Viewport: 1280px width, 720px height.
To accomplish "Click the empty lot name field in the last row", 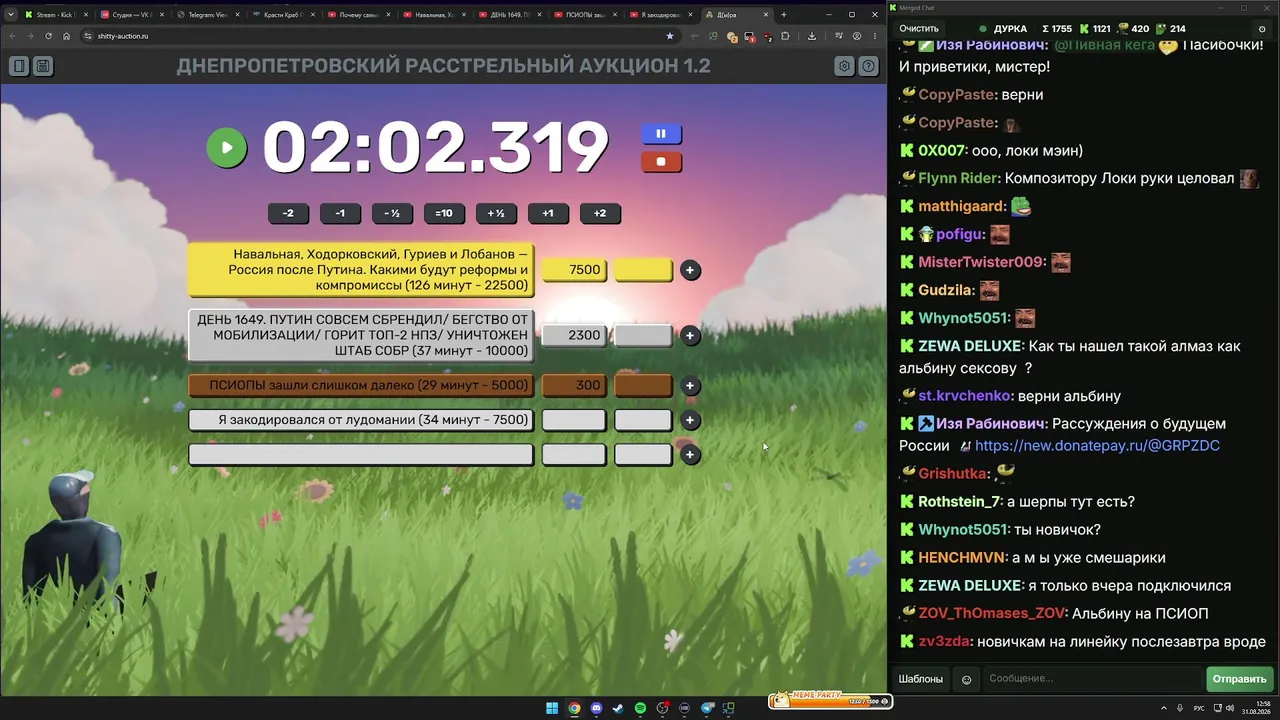I will pos(361,455).
